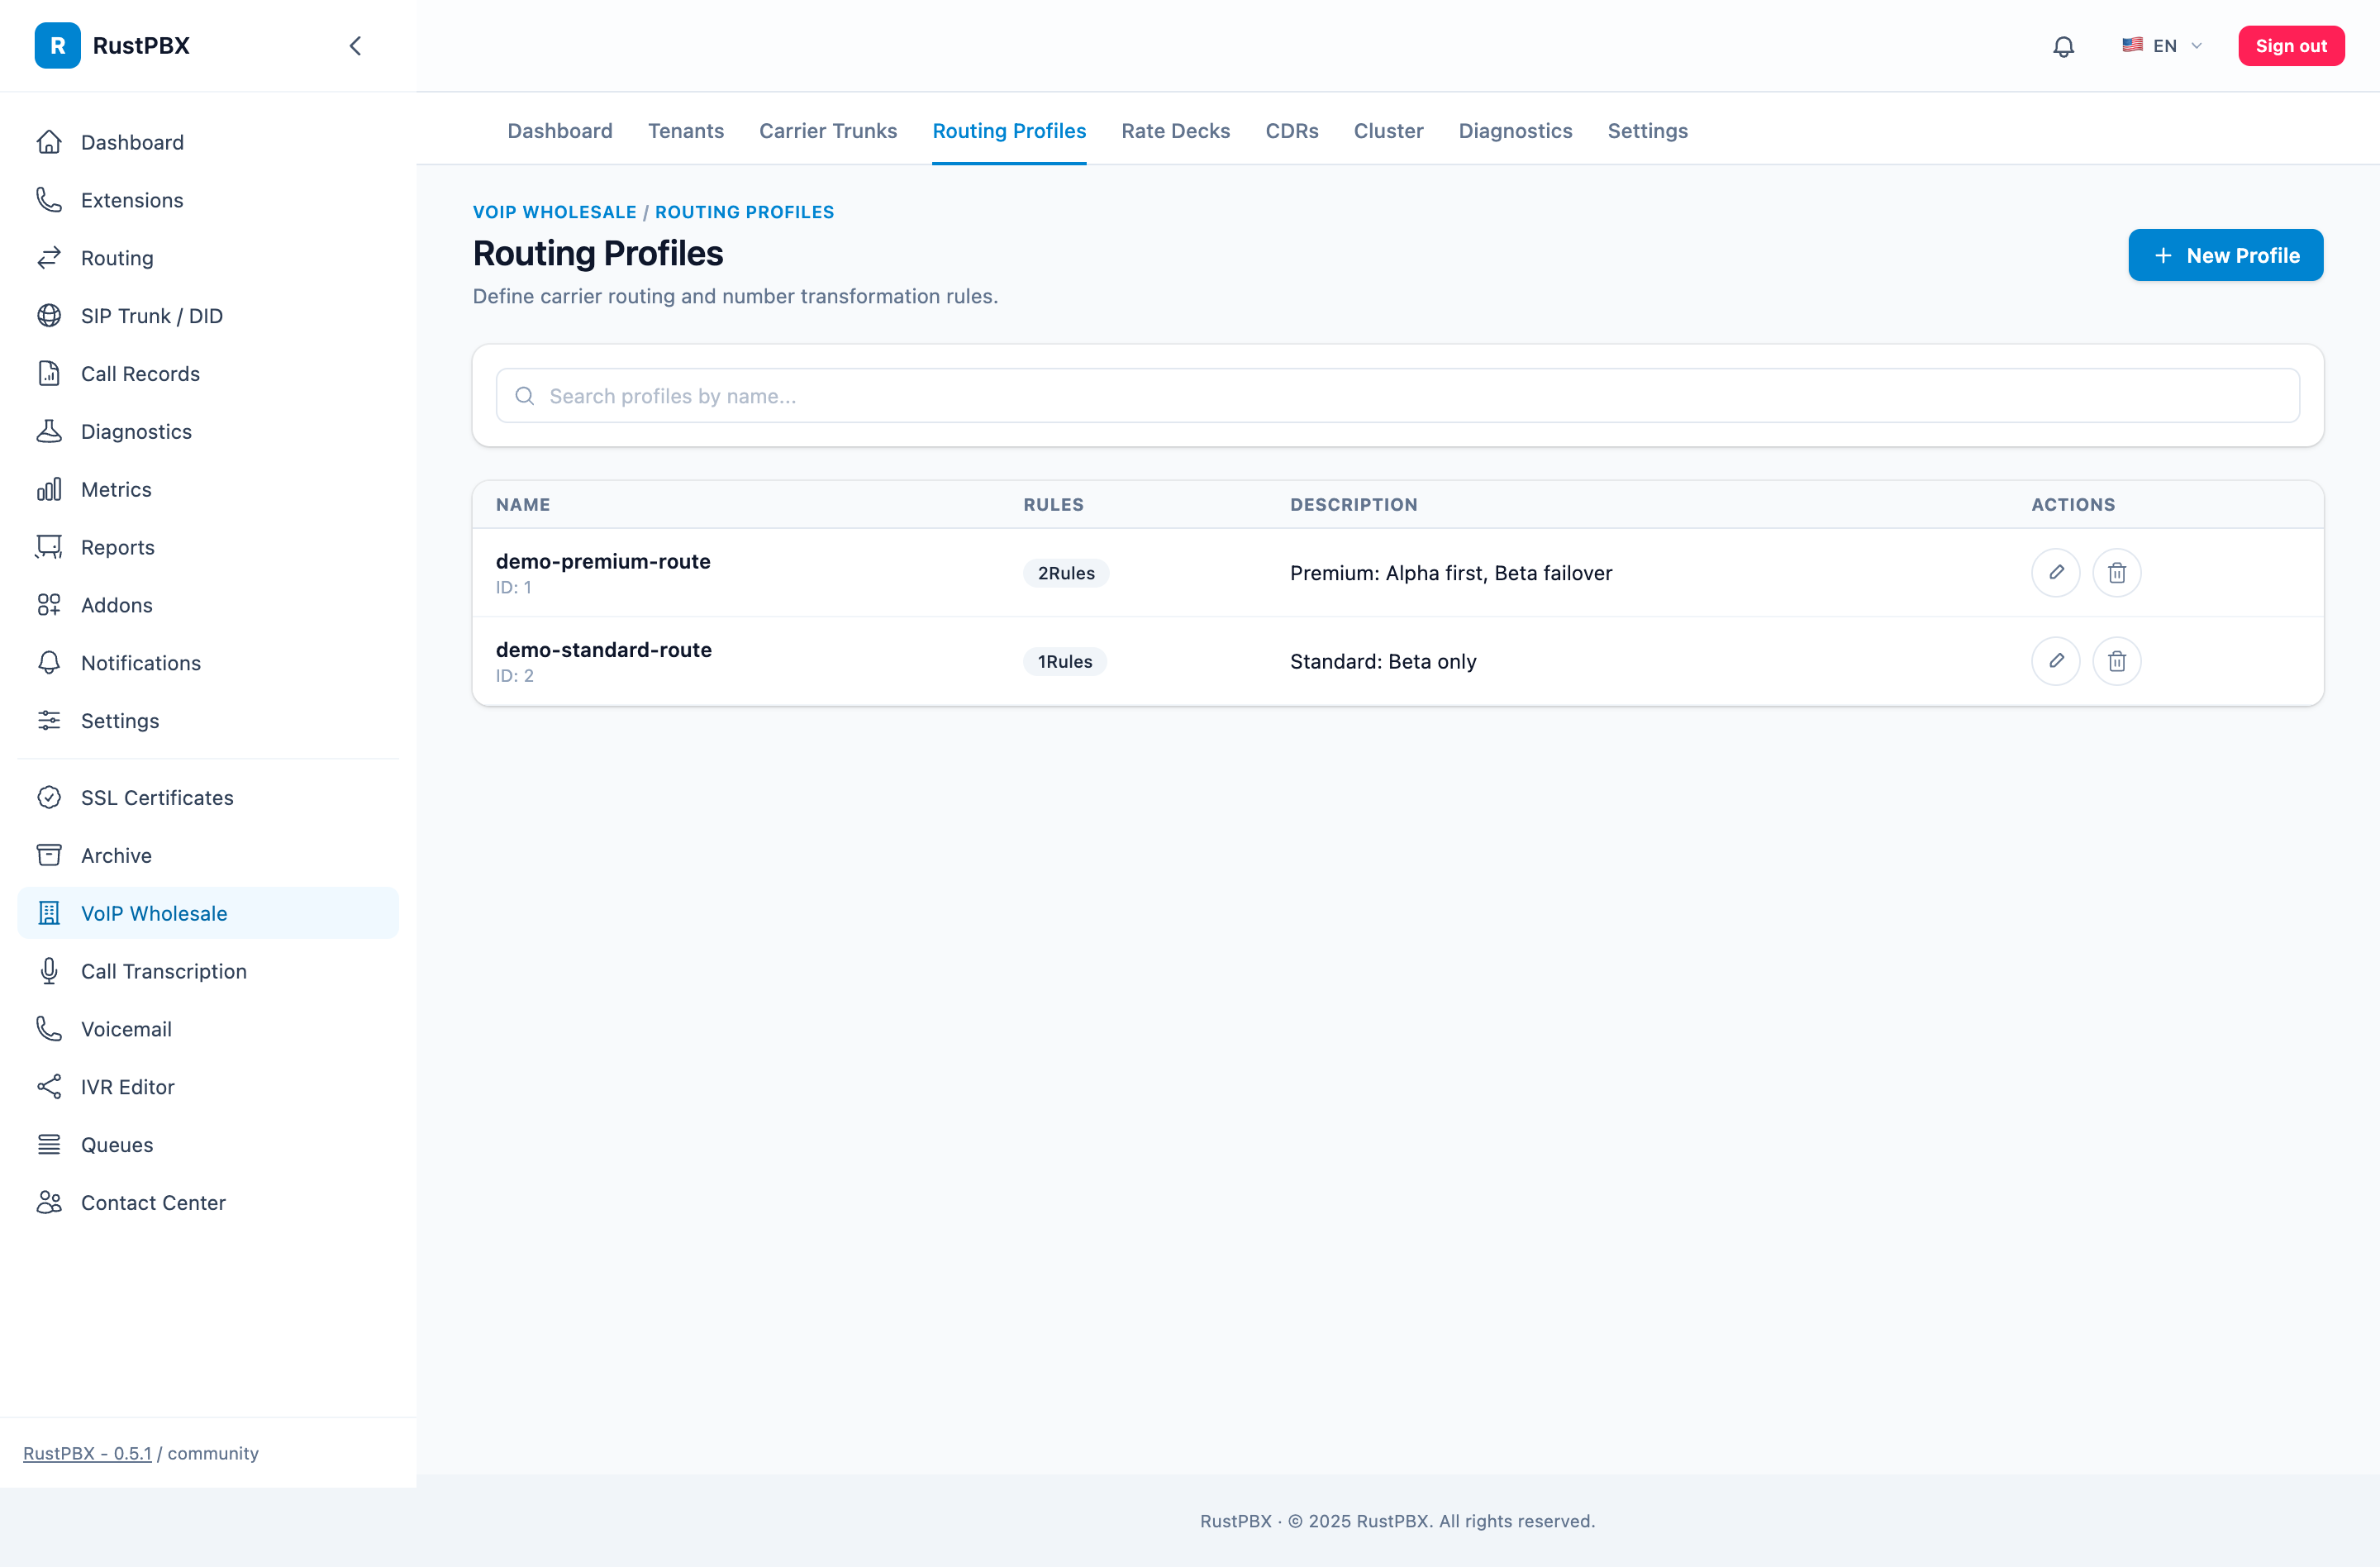This screenshot has width=2380, height=1567.
Task: Edit the demo-standard-route profile
Action: click(x=2055, y=661)
